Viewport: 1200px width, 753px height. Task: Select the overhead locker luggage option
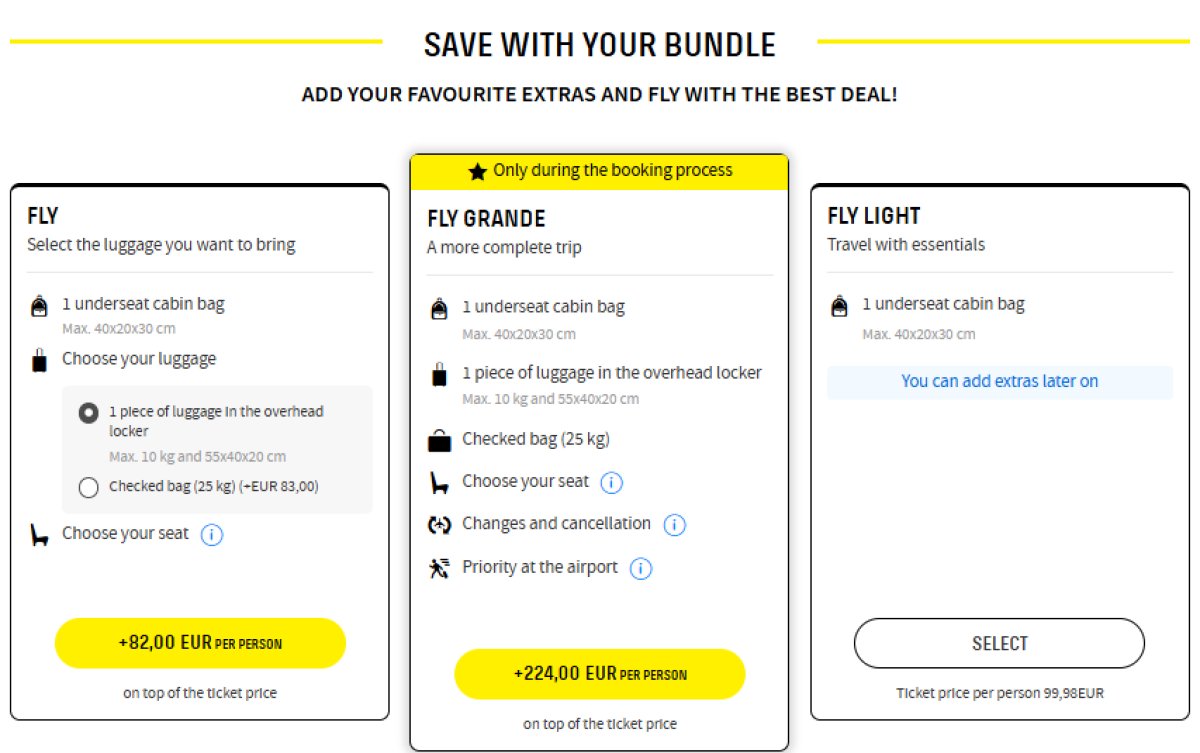click(x=88, y=412)
